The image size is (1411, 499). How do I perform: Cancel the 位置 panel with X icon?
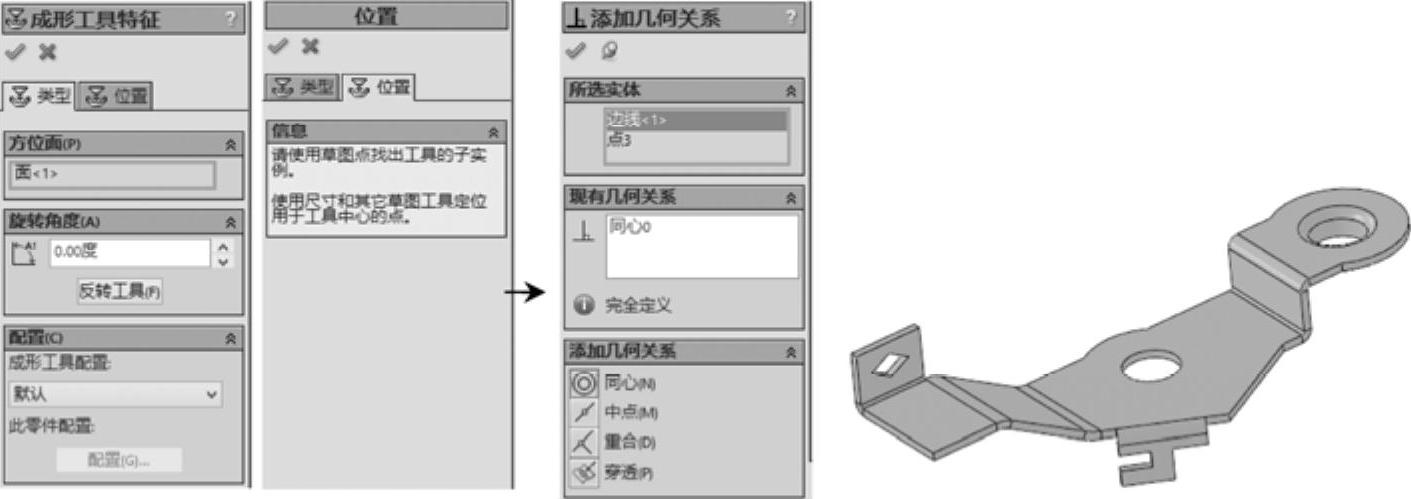coord(311,46)
